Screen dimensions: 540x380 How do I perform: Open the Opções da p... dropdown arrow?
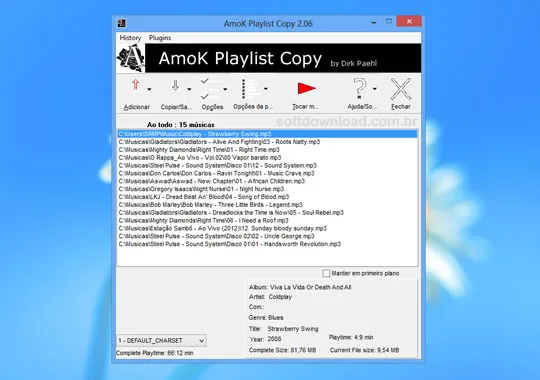pos(266,89)
